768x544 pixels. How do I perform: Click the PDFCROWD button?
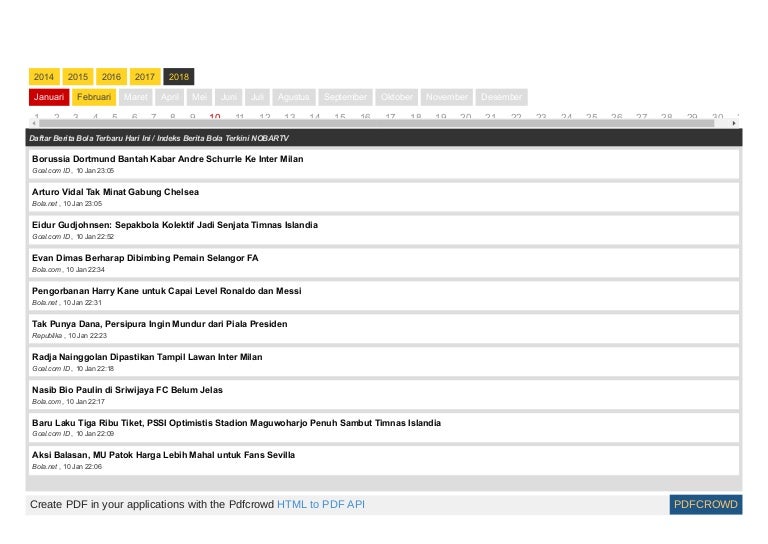coord(706,504)
